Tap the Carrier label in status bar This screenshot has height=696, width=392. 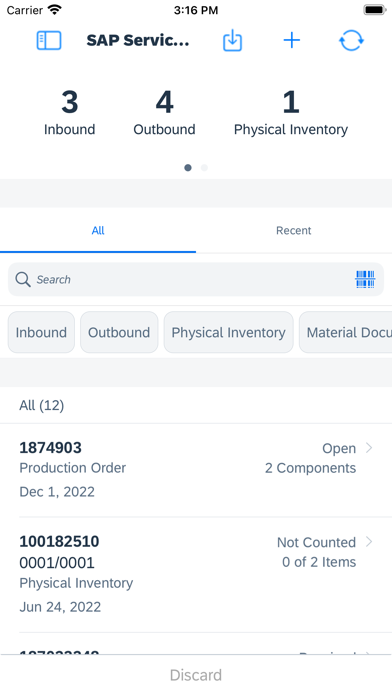click(x=25, y=10)
